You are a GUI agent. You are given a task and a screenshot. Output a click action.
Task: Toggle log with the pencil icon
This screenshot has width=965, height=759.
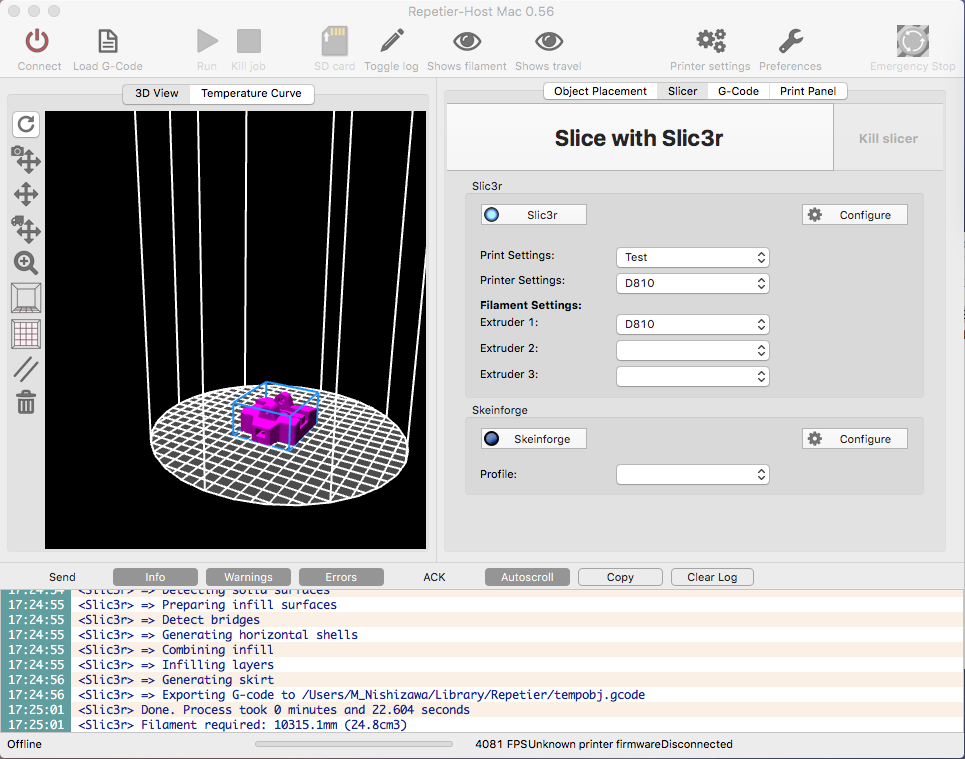click(391, 41)
